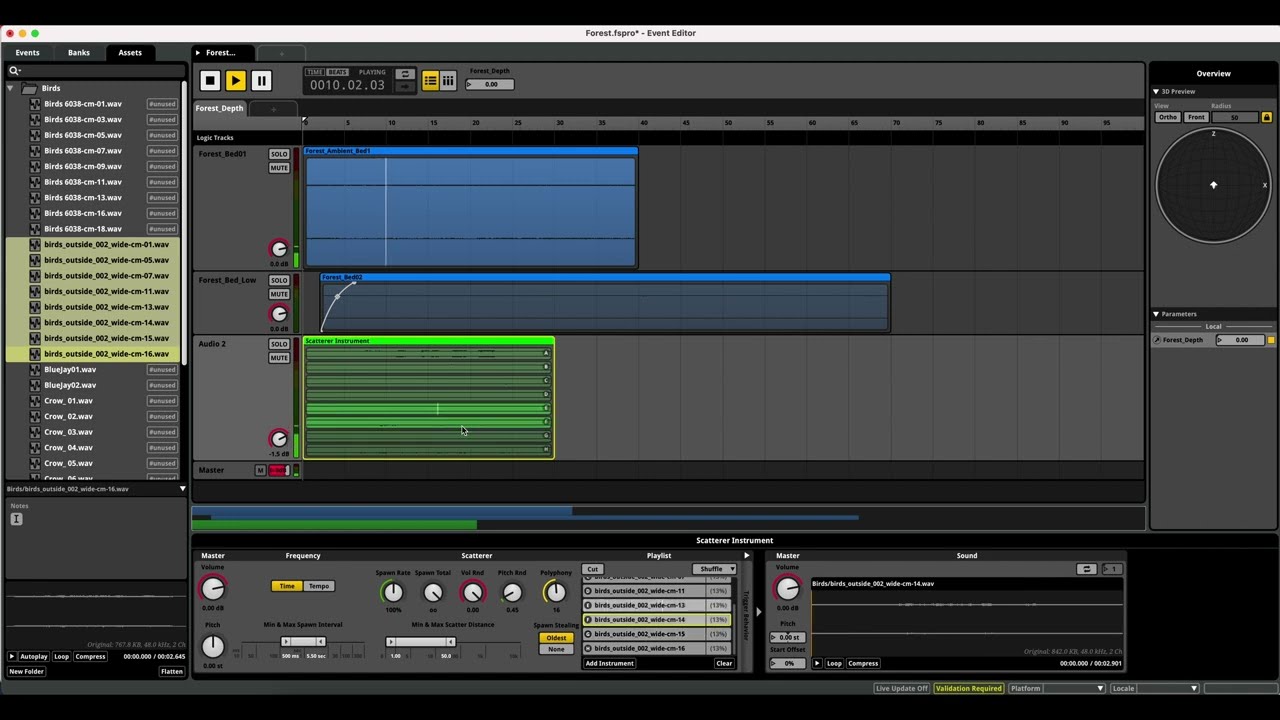The image size is (1280, 720).
Task: Mute the Forest_Bed01 track
Action: (279, 168)
